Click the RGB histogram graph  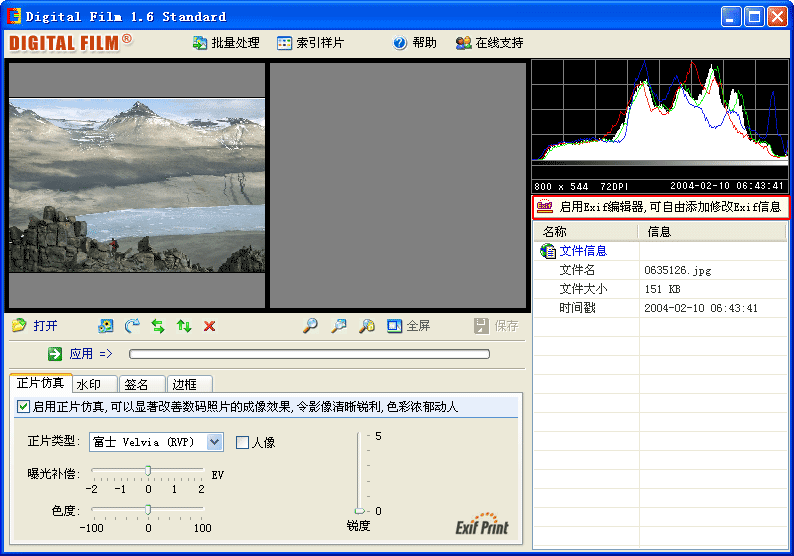(660, 111)
